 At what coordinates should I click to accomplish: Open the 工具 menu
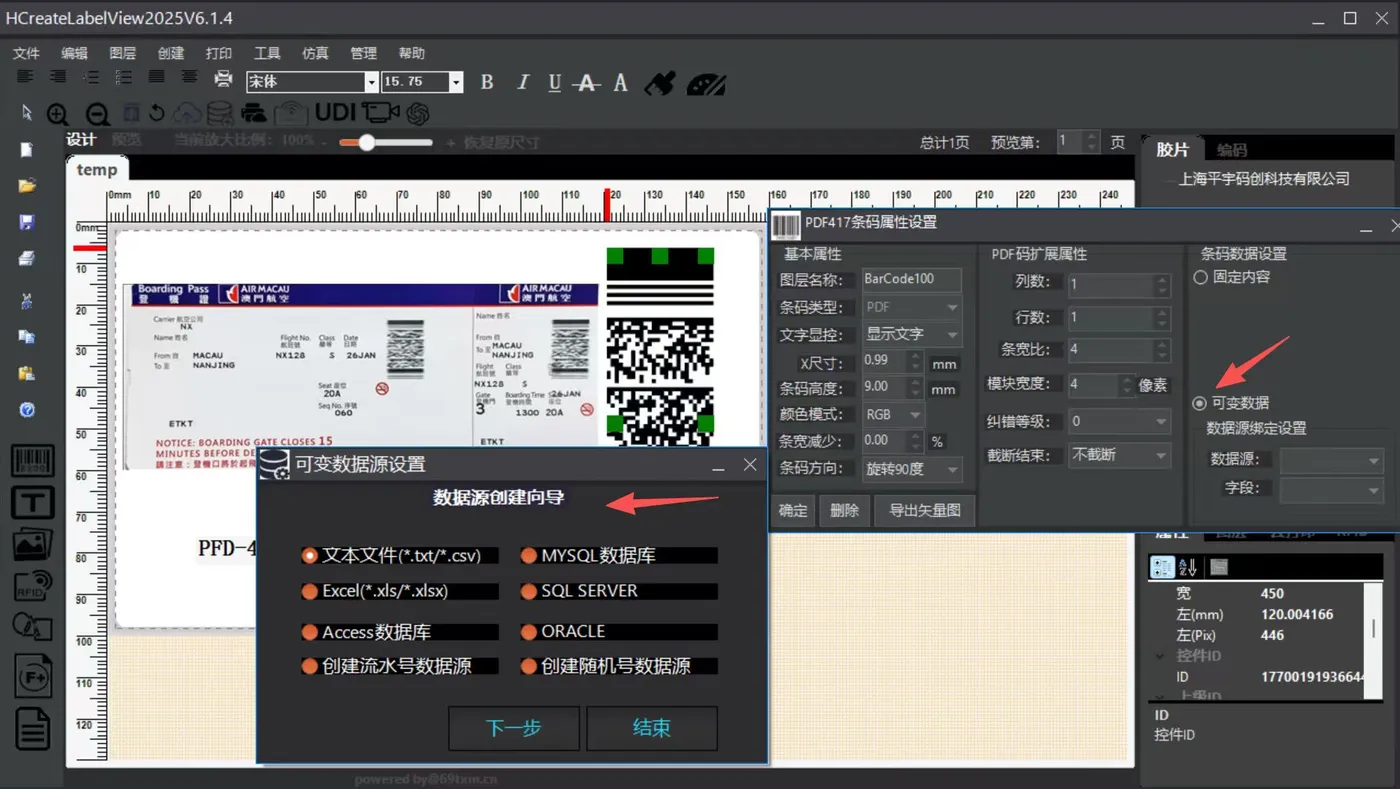coord(267,53)
